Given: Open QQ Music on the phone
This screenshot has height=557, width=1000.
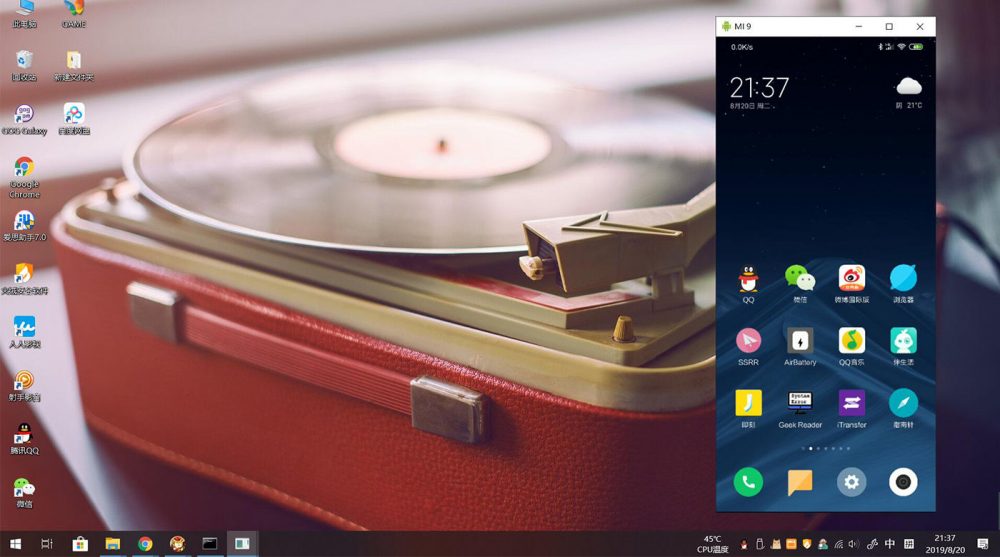Looking at the screenshot, I should [851, 341].
